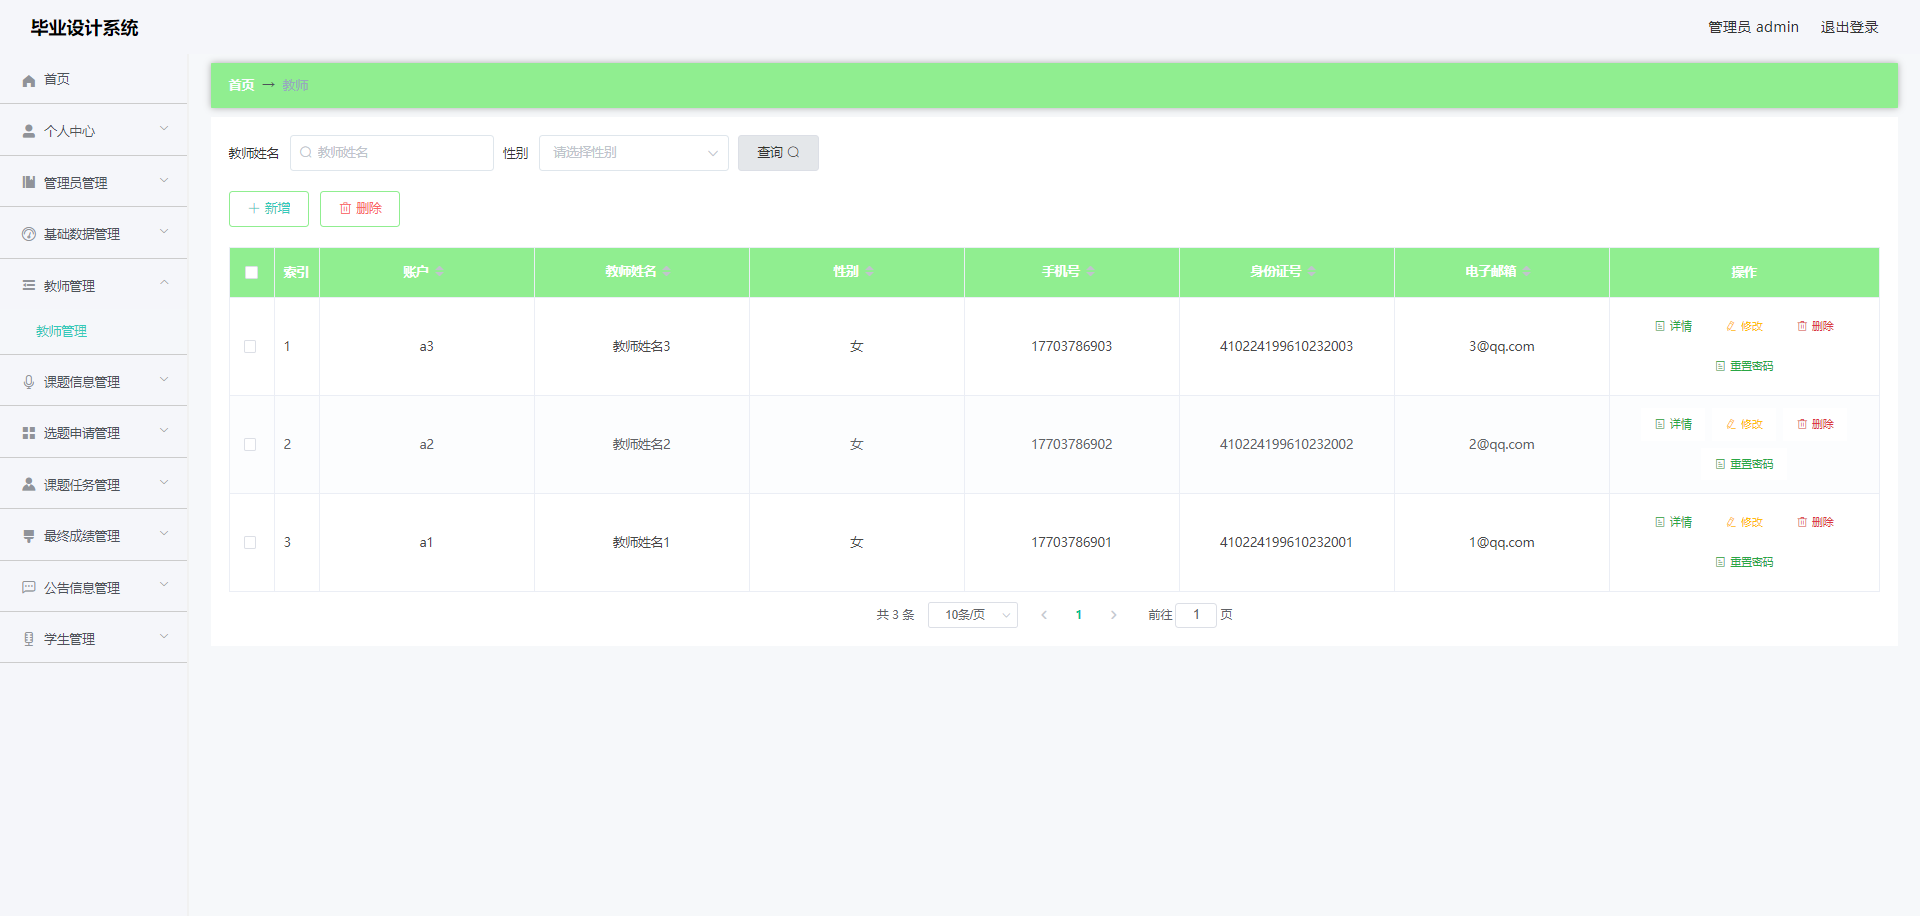Image resolution: width=1920 pixels, height=916 pixels.
Task: Click the sort arrows on 账户 column
Action: point(440,272)
